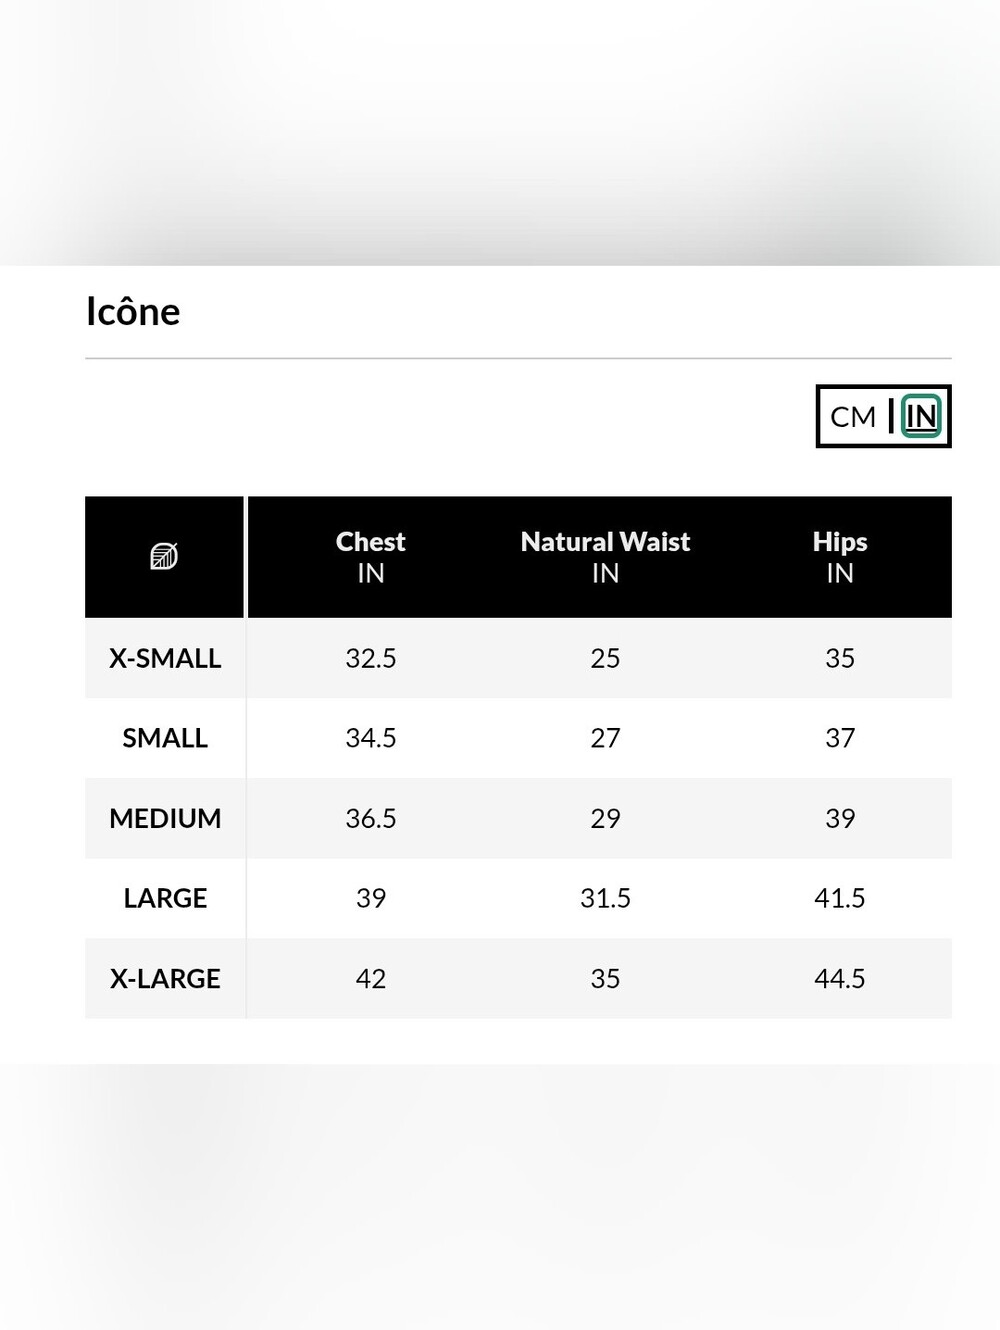Click the Natural Waist column header

(x=605, y=557)
